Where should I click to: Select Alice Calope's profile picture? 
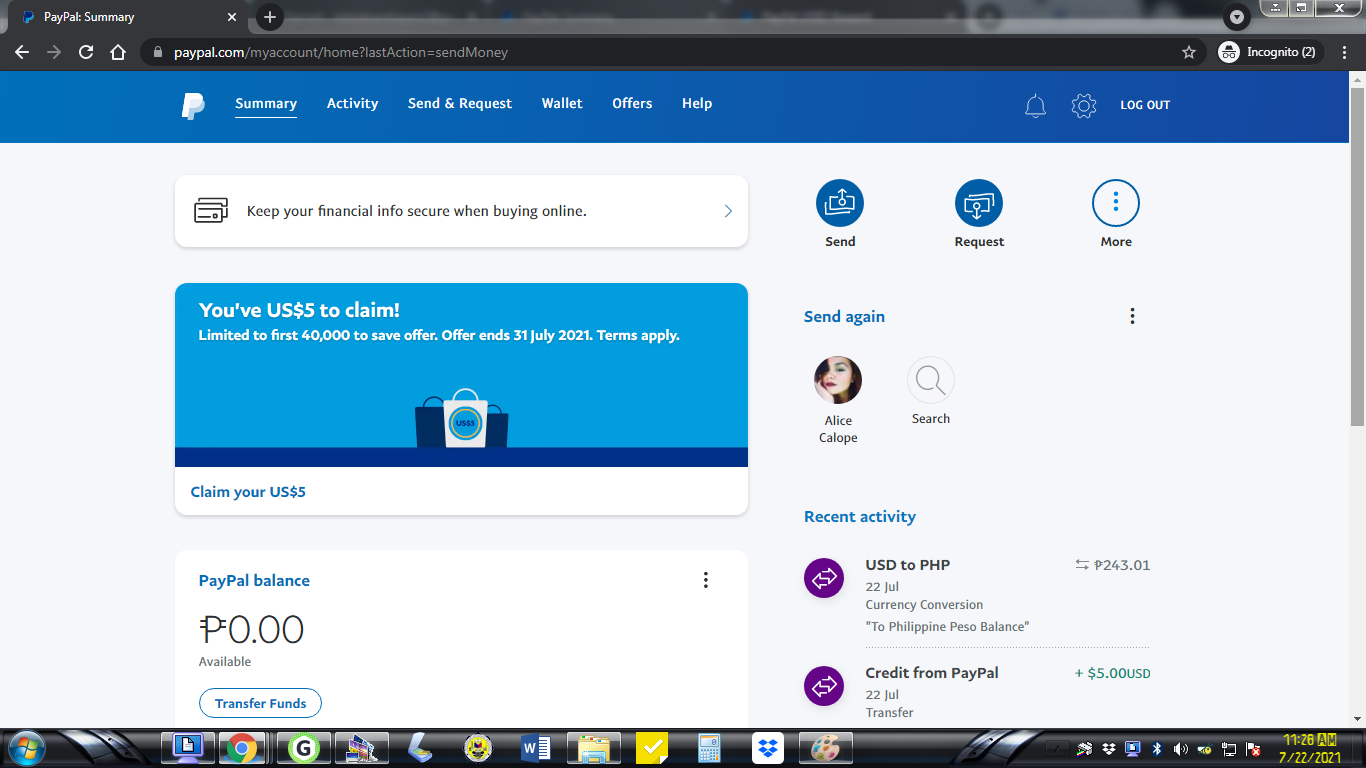838,380
